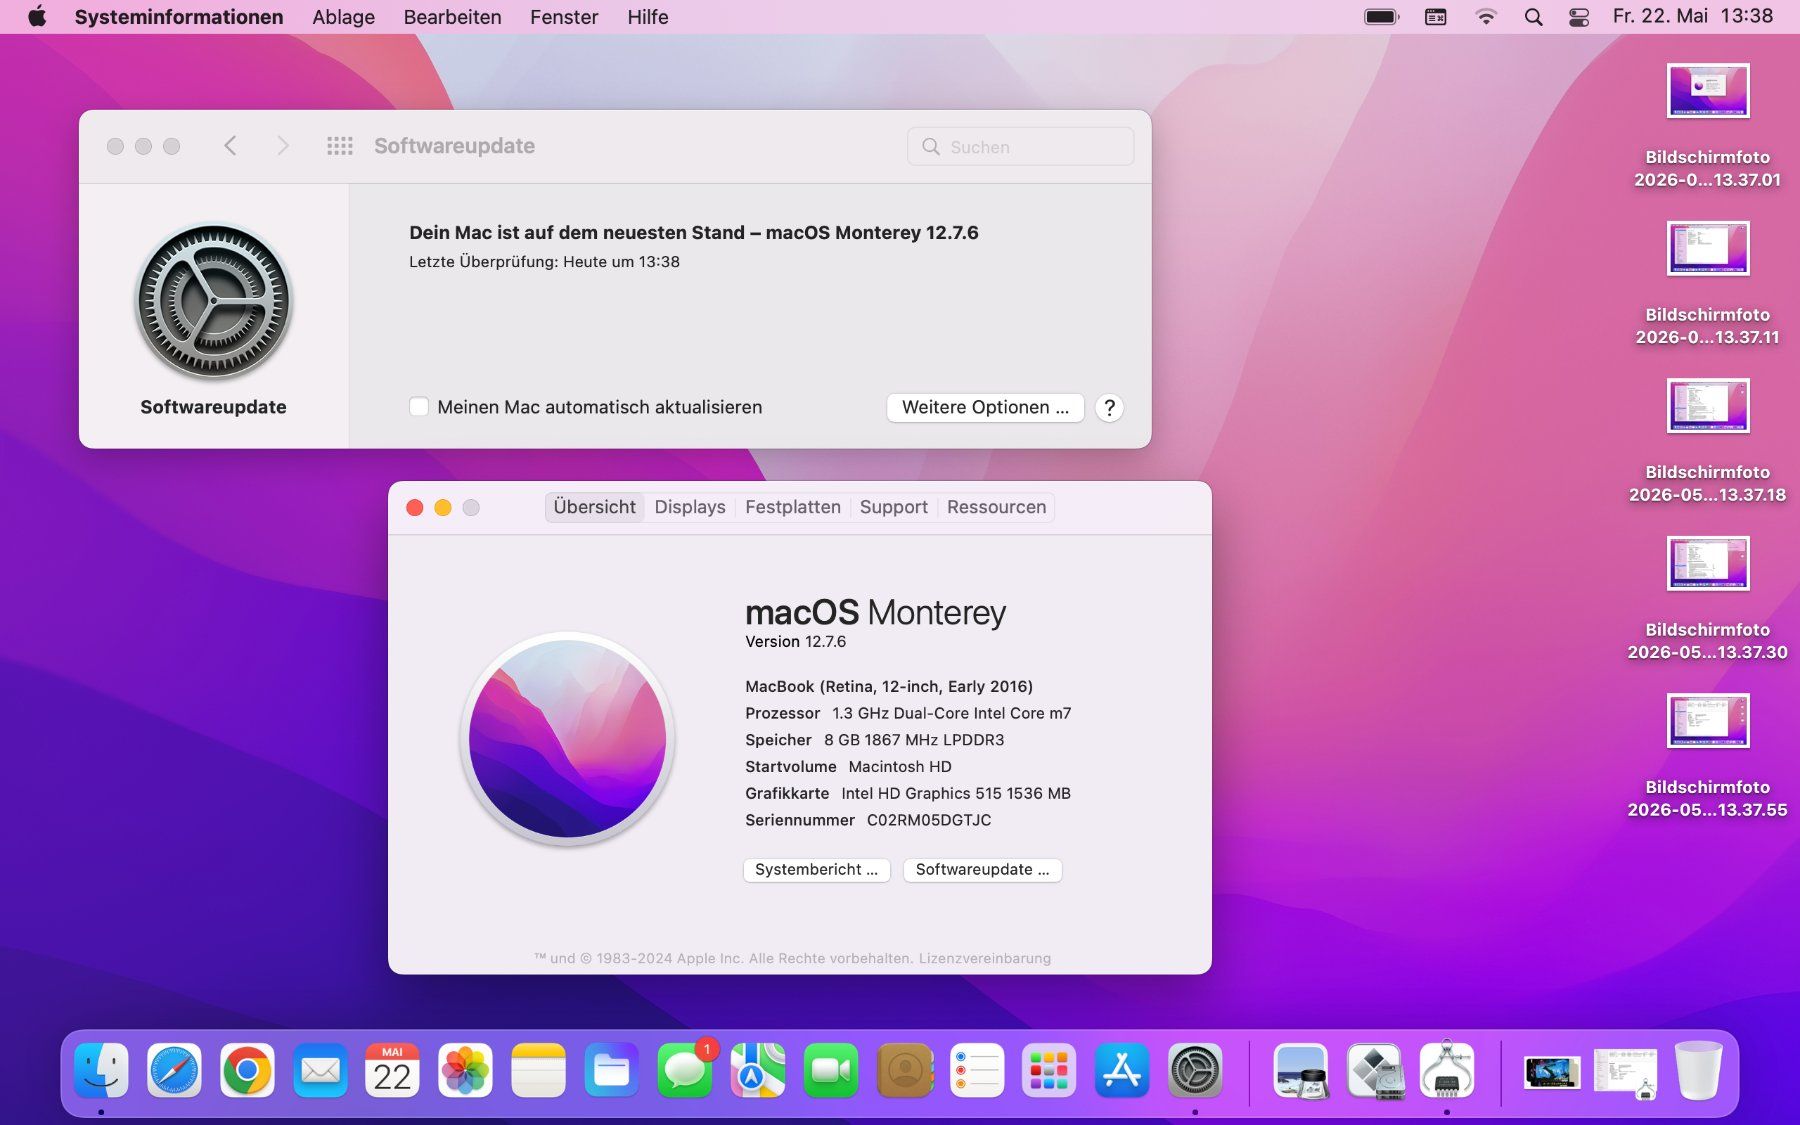Open Finder from the Dock
This screenshot has height=1125, width=1800.
[x=101, y=1070]
